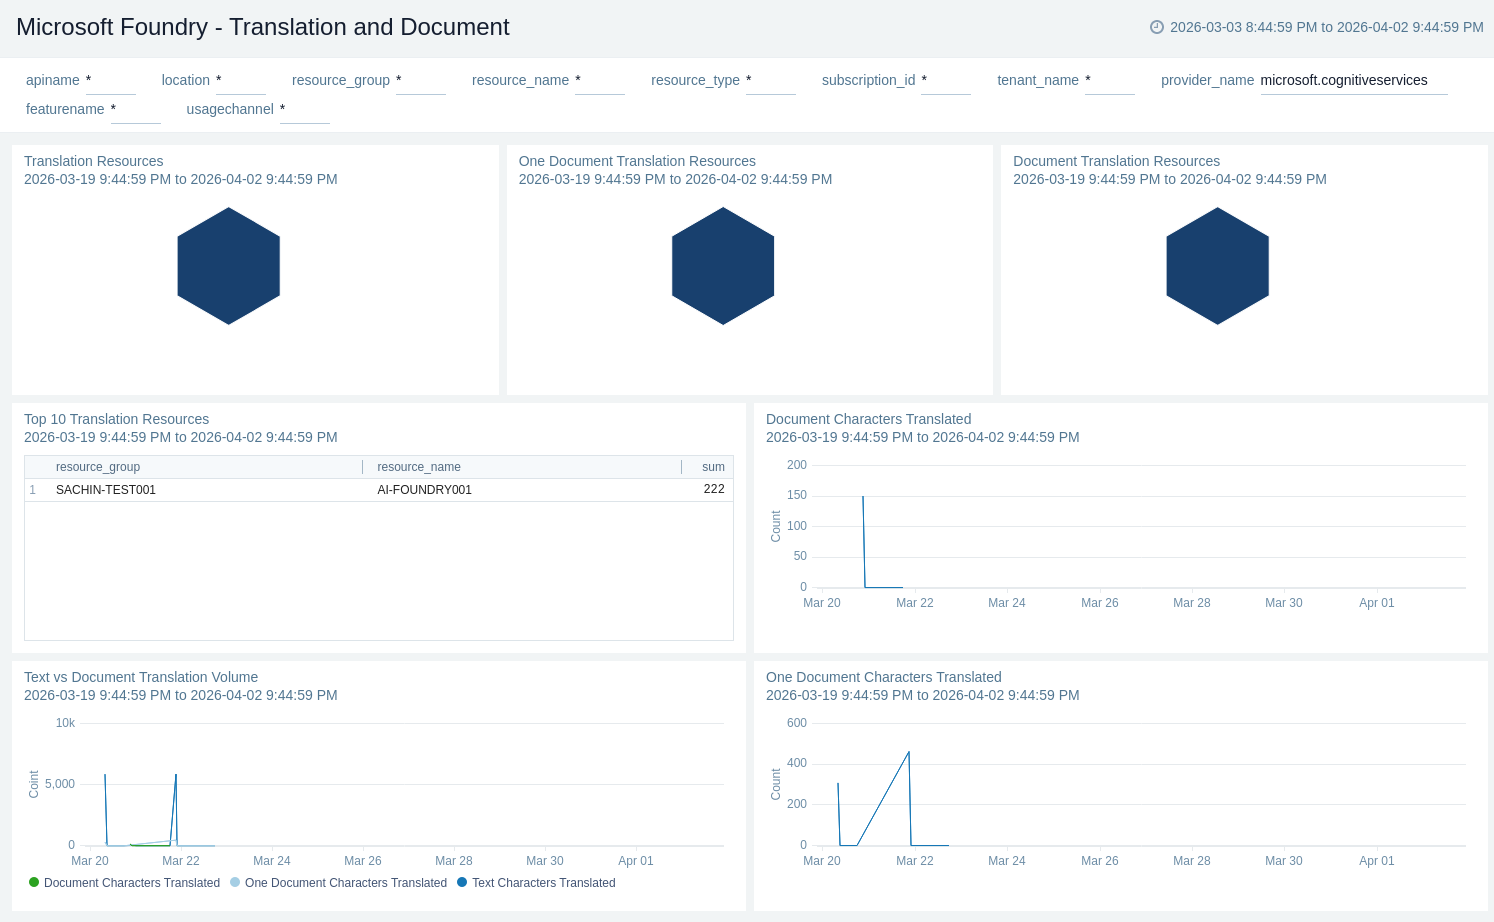Click the Translation Resources hexagon
The width and height of the screenshot is (1494, 922).
[x=228, y=266]
